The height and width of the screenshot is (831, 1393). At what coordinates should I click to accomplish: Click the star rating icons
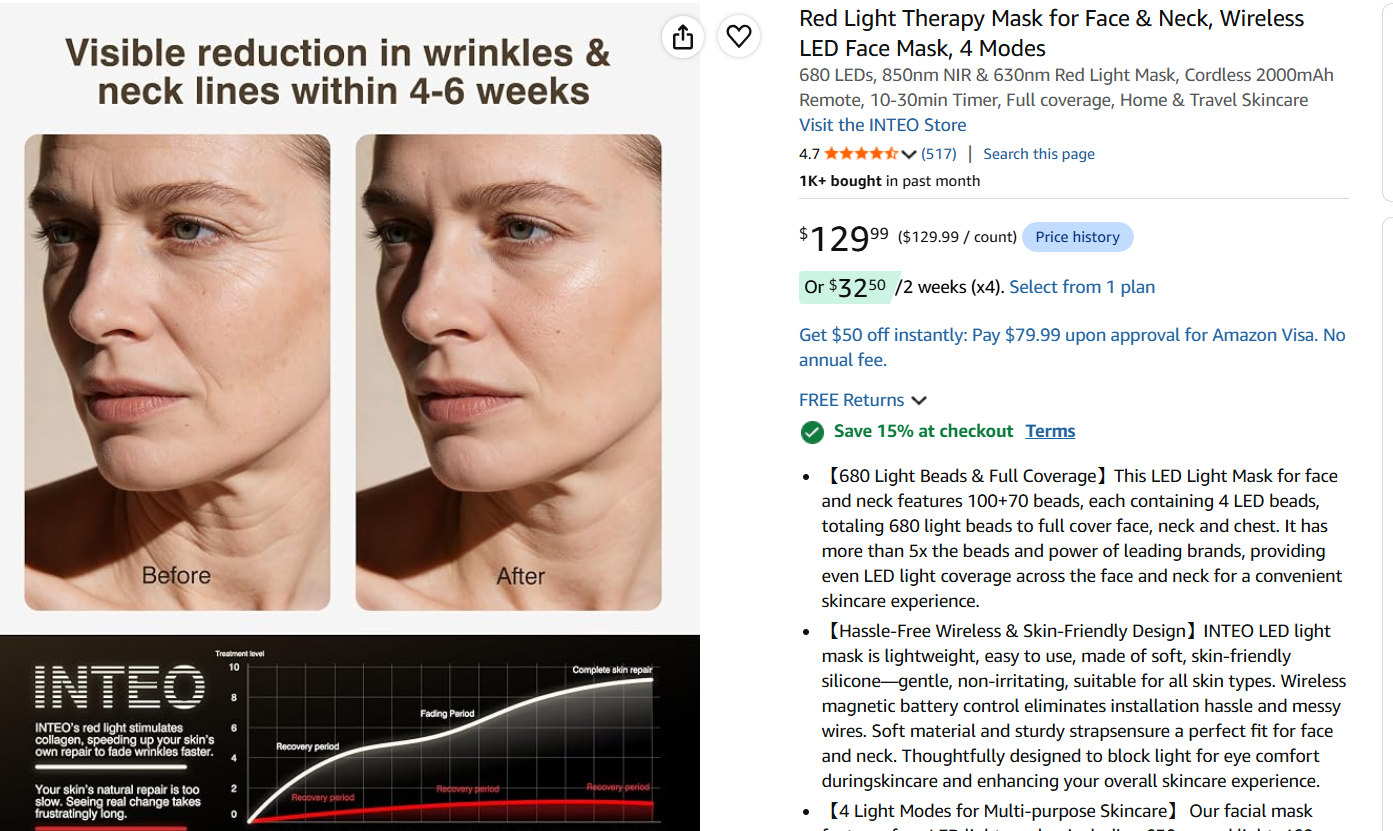861,154
